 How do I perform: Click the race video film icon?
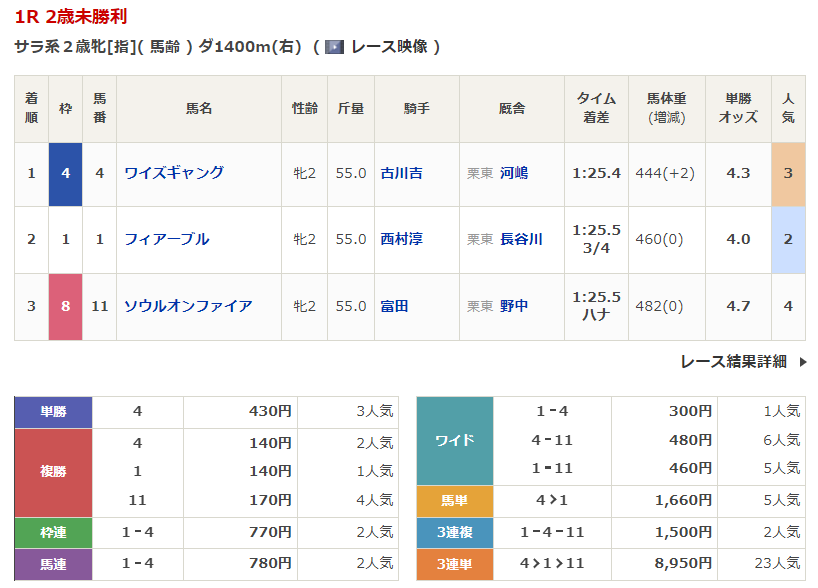(334, 47)
